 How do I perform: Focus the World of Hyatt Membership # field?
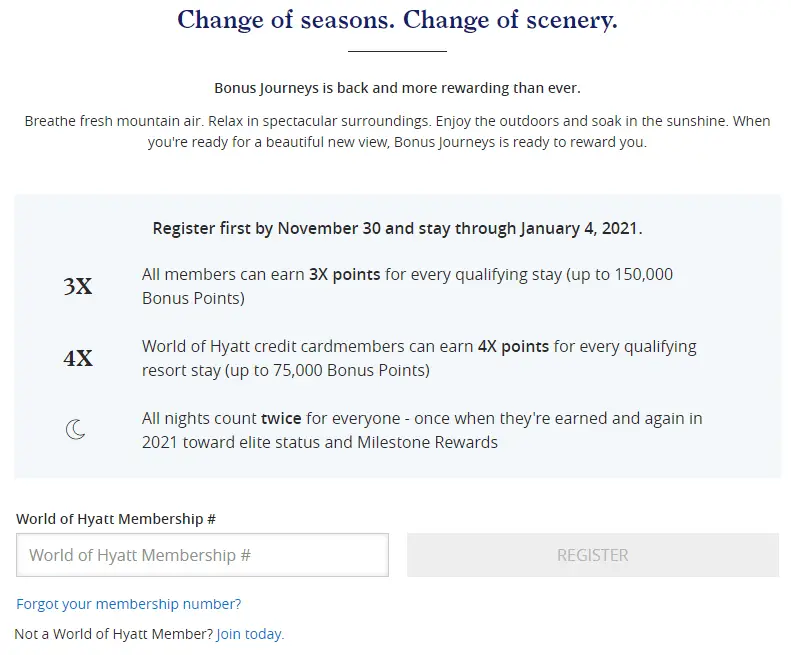[202, 555]
